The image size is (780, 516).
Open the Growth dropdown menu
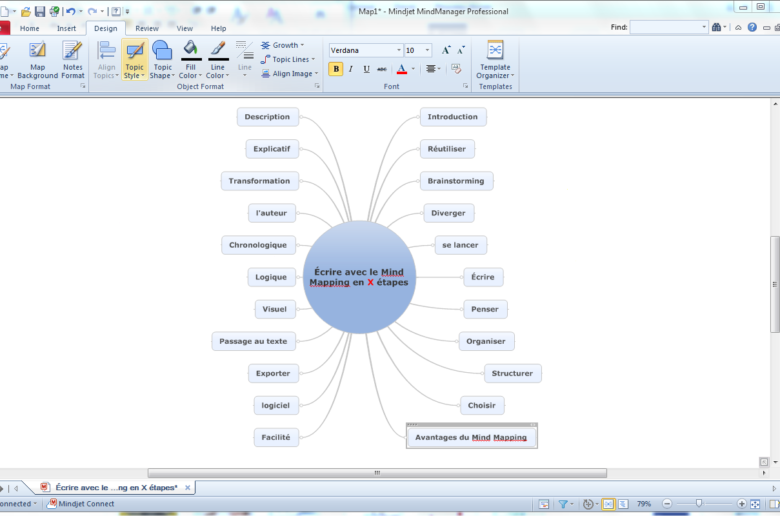point(284,45)
